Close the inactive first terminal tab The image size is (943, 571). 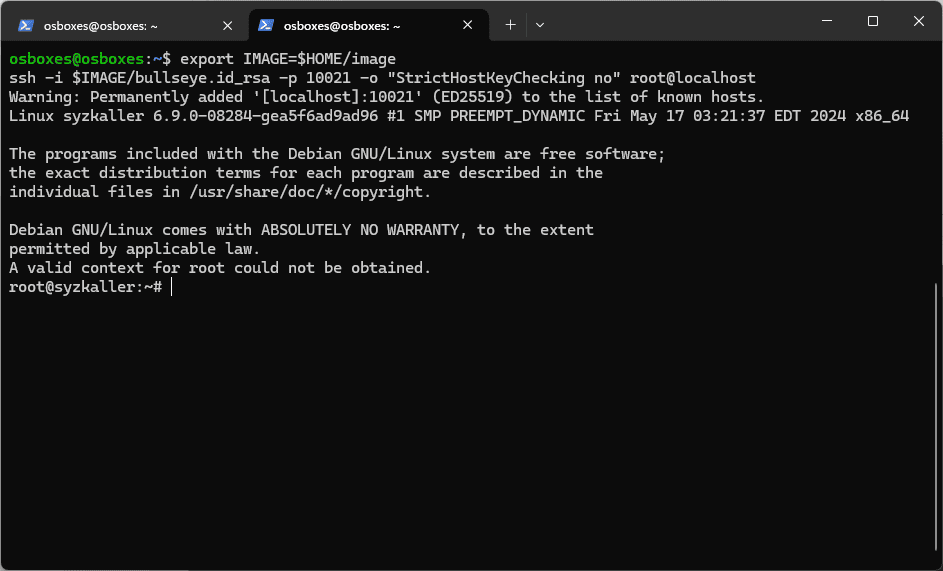coord(230,25)
